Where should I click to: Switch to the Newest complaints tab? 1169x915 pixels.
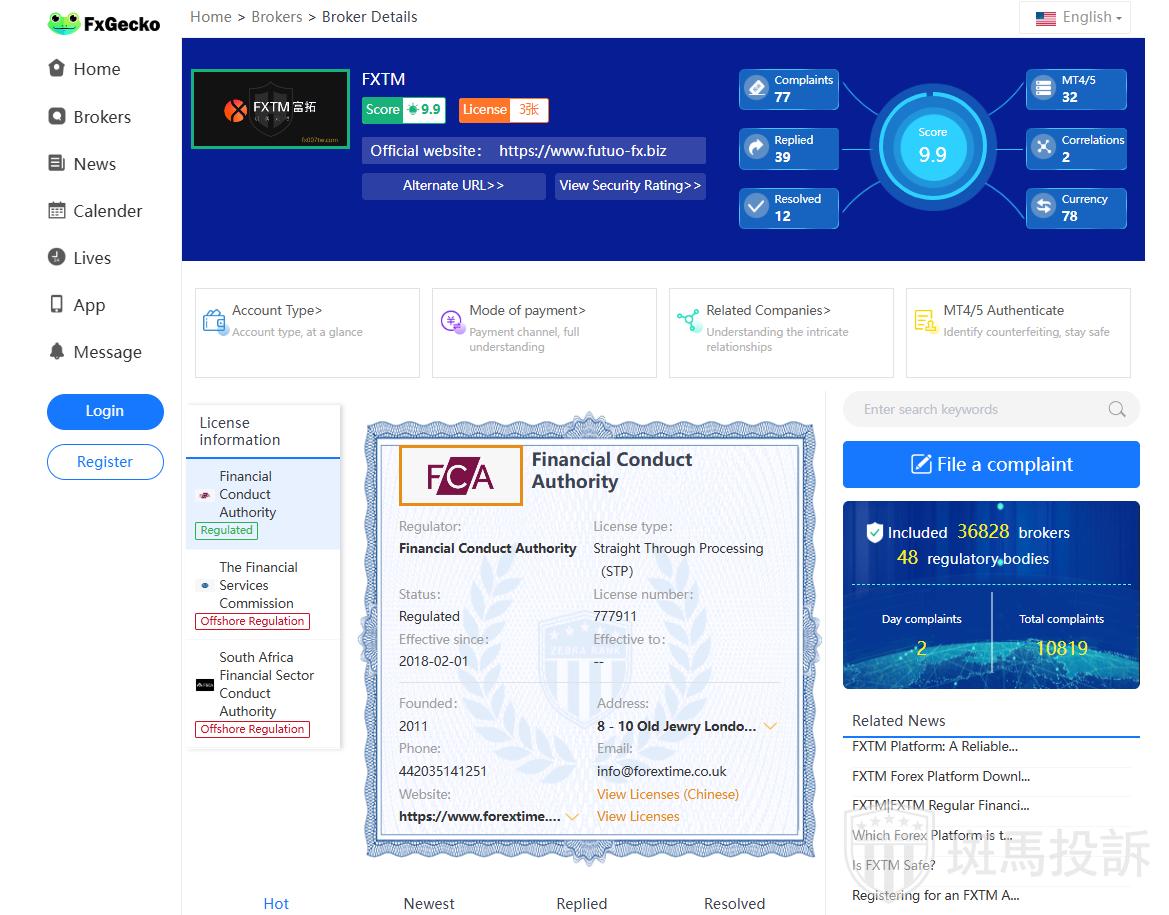(429, 903)
